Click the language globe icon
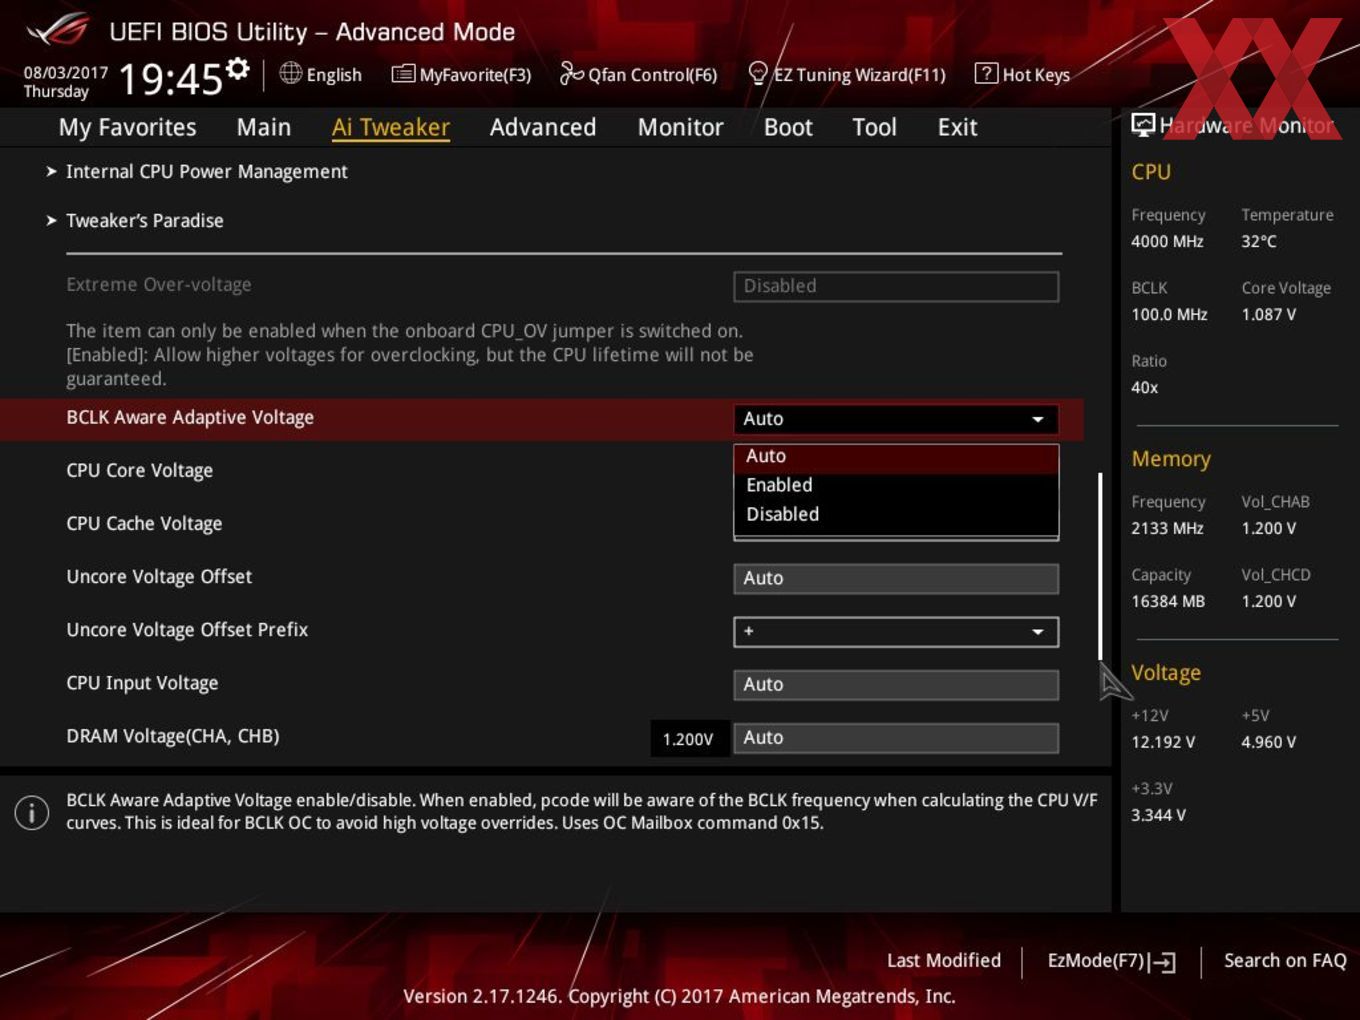The image size is (1360, 1020). 290,73
